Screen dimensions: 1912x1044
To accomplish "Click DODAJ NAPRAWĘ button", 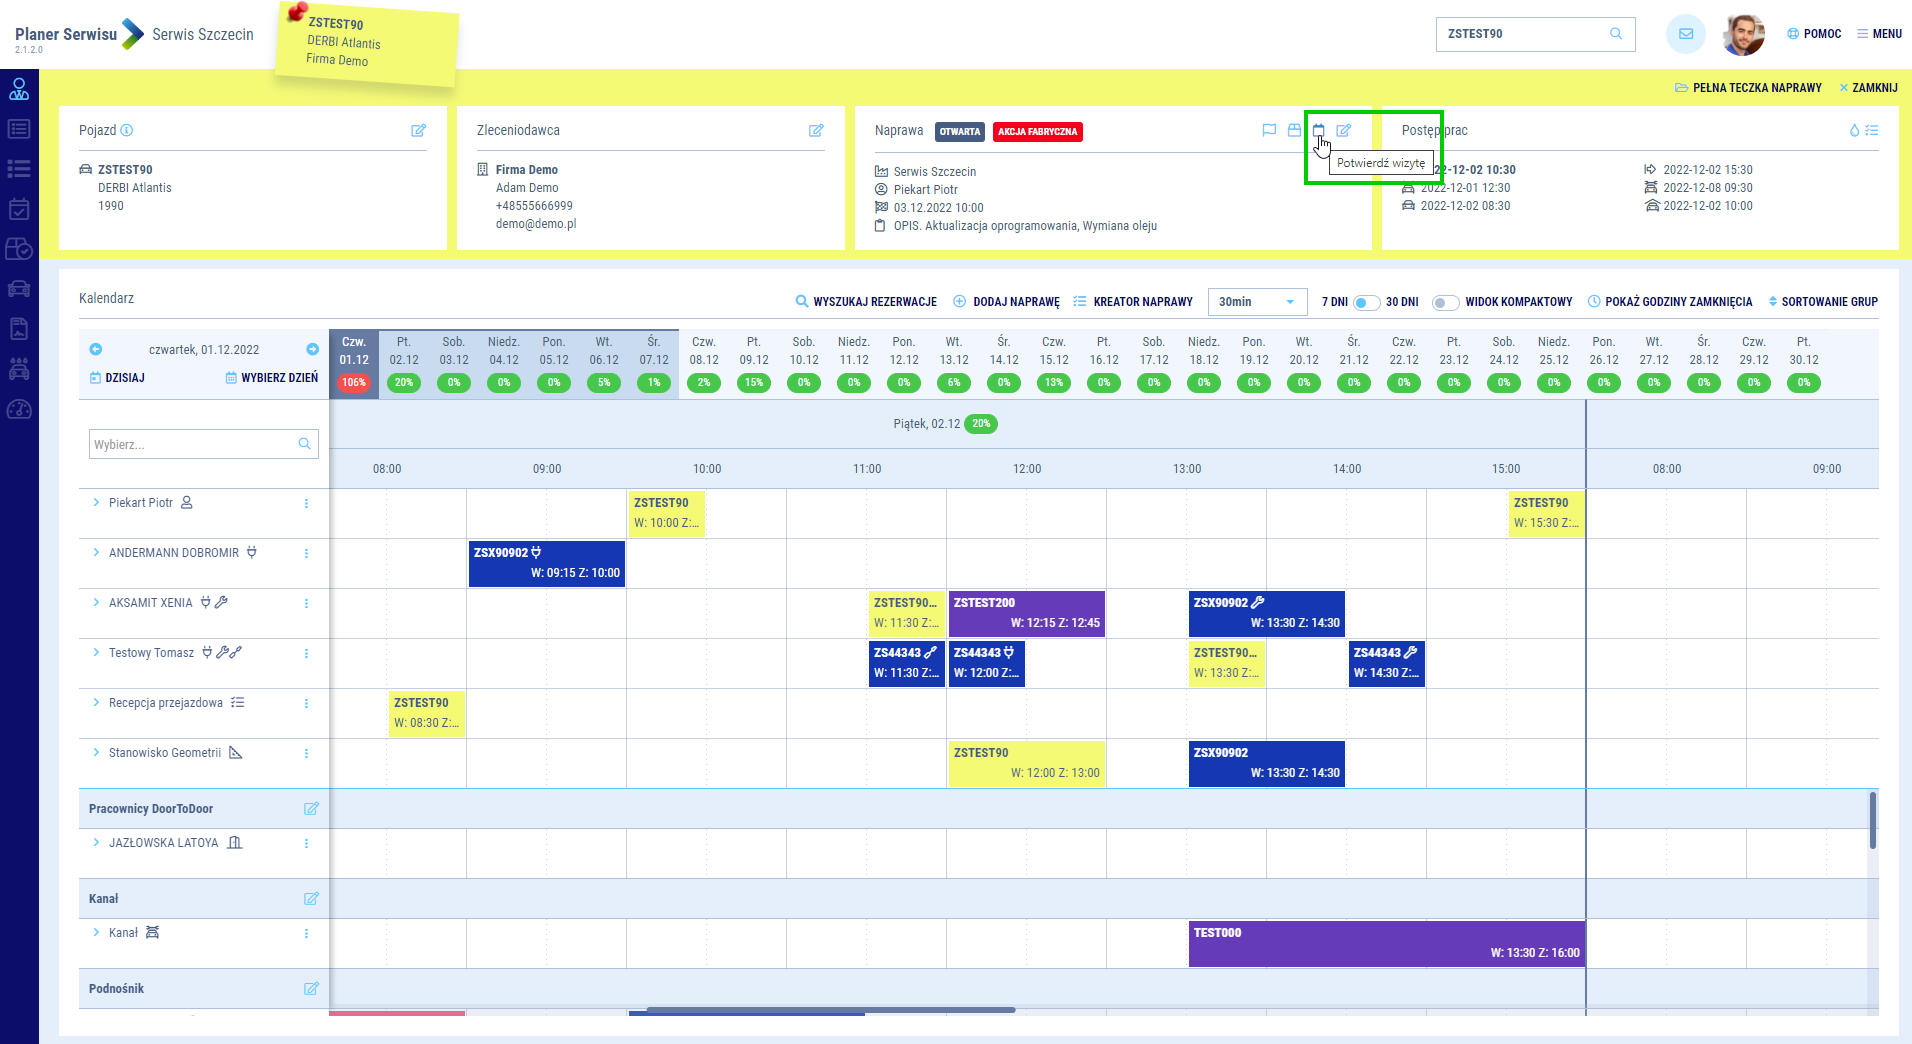I will point(1006,302).
